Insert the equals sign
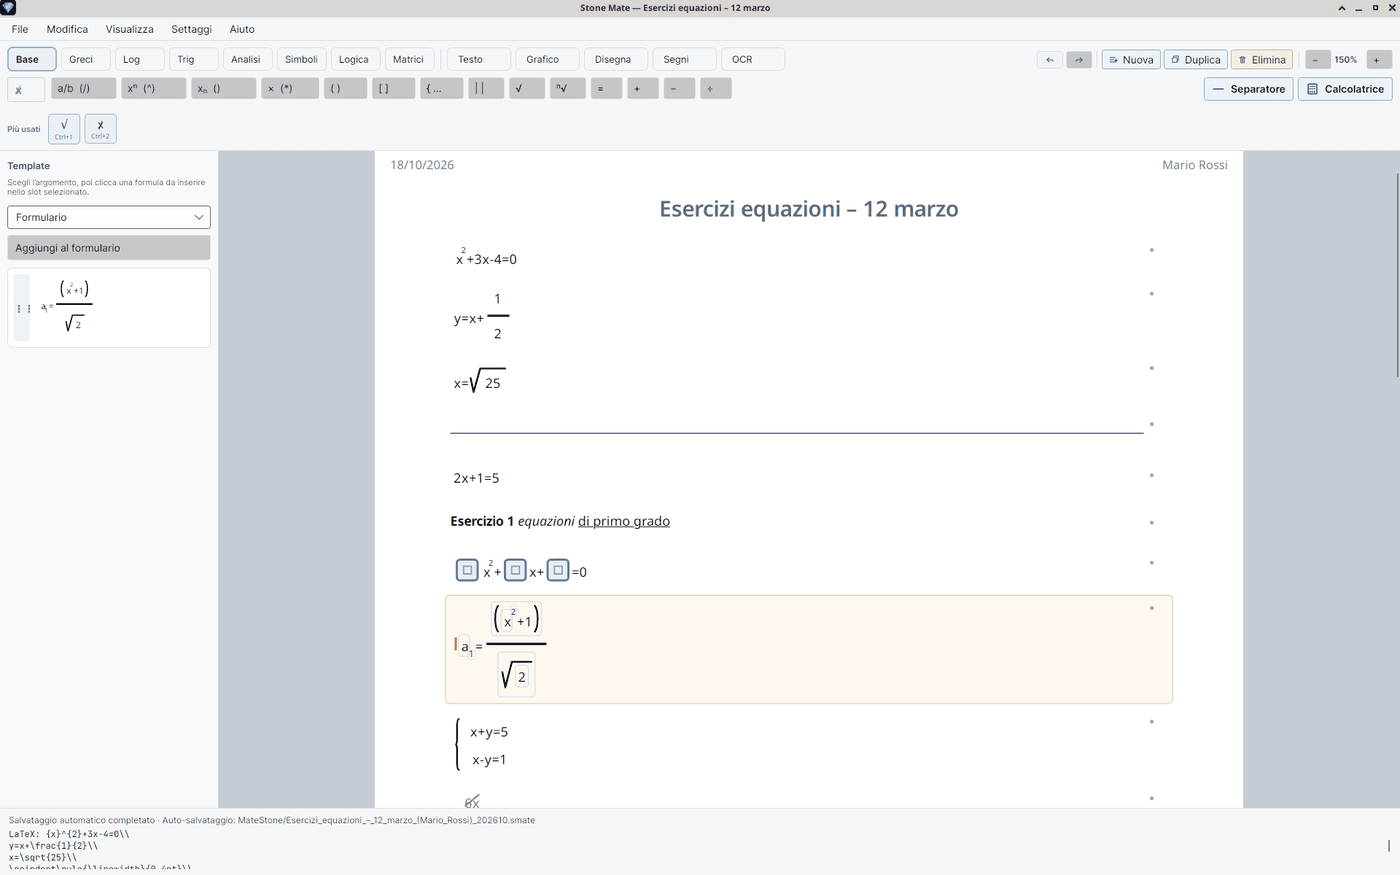 (x=606, y=89)
